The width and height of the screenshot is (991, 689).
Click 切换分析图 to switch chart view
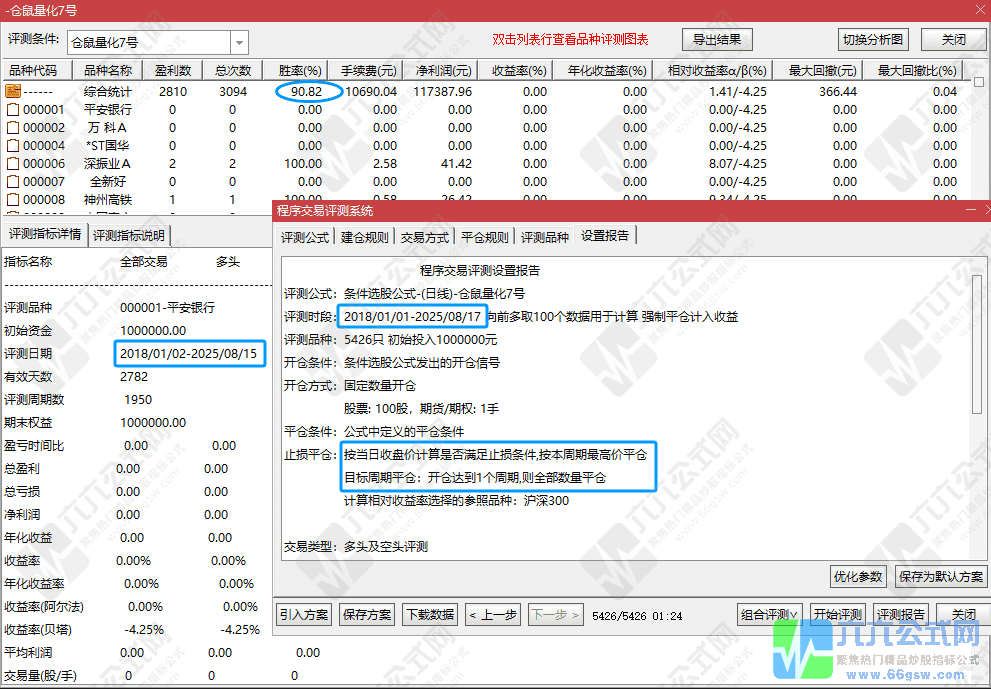coord(873,40)
